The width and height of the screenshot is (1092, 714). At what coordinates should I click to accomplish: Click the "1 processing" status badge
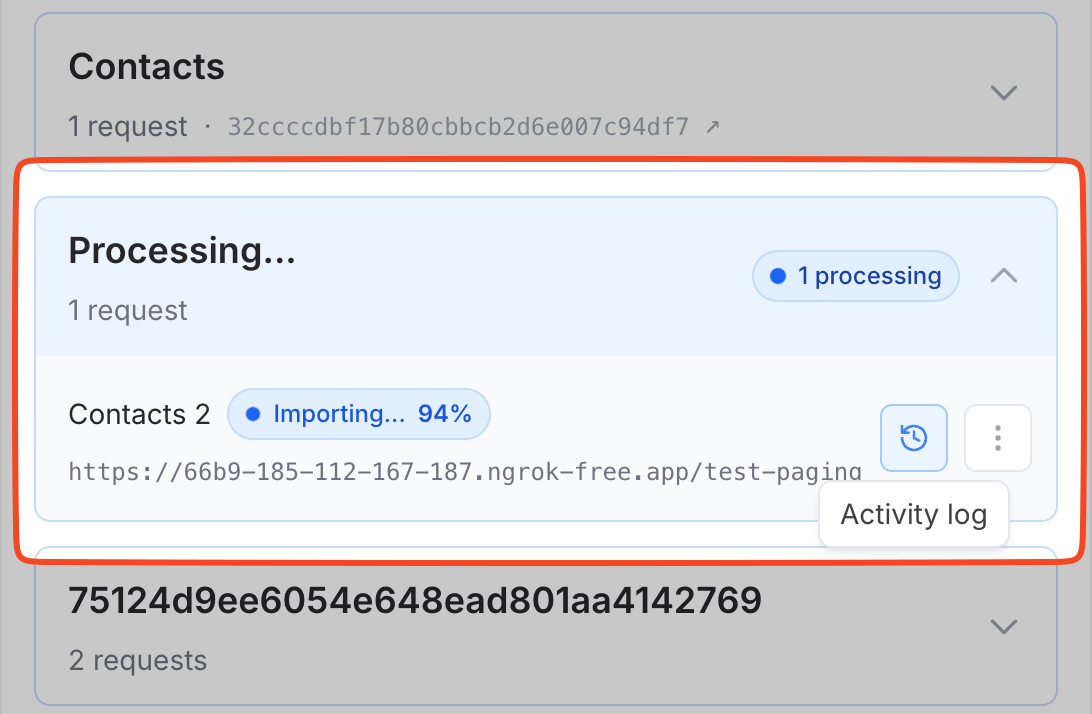[856, 276]
